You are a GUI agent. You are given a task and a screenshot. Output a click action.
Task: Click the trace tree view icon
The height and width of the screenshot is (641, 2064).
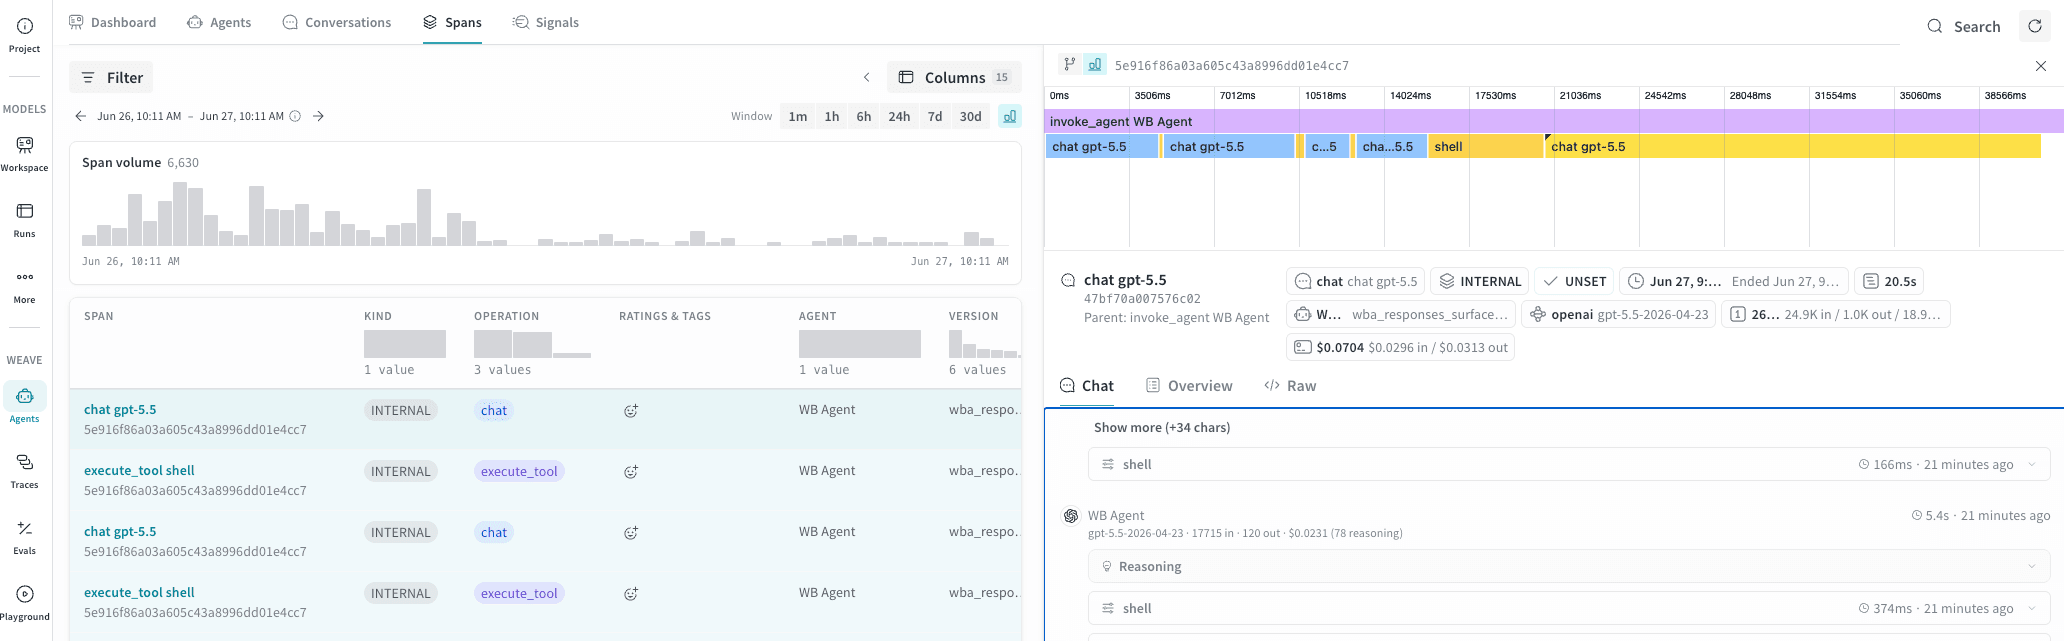[x=1070, y=64]
